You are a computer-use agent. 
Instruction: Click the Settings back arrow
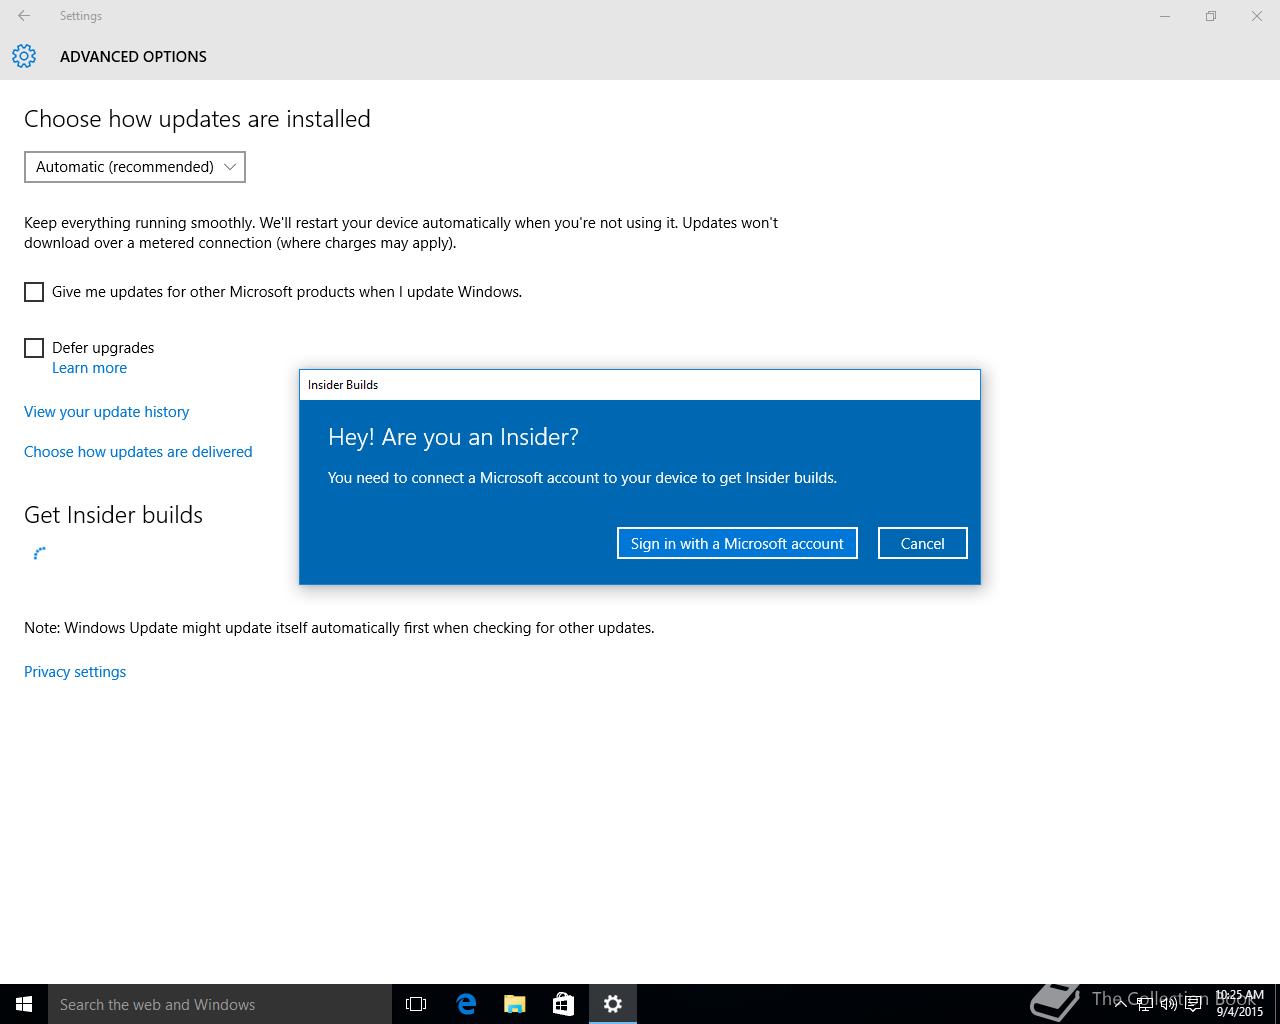pos(24,16)
